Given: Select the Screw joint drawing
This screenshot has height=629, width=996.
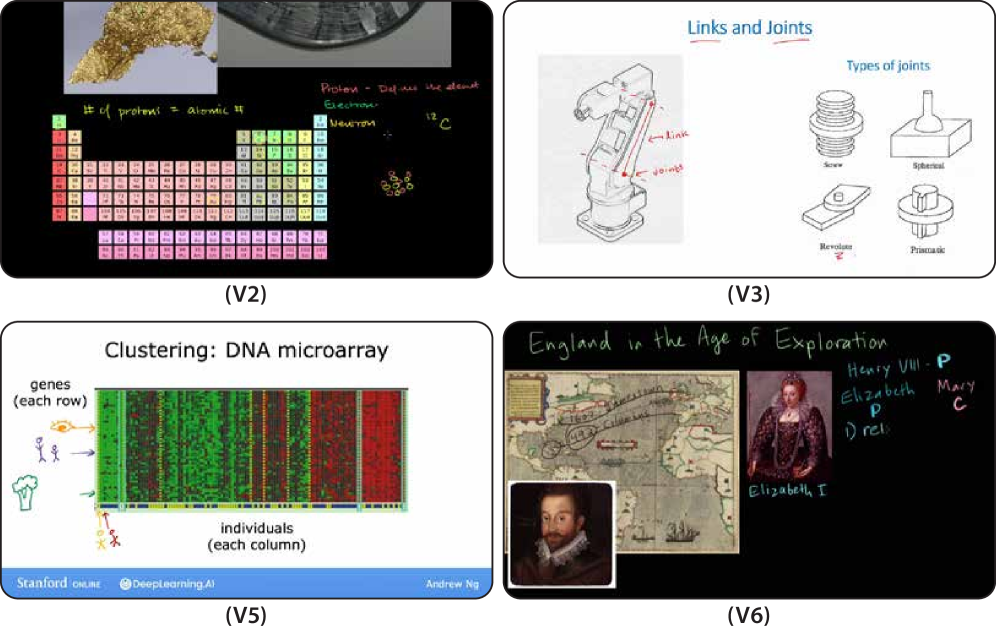Looking at the screenshot, I should pos(835,123).
